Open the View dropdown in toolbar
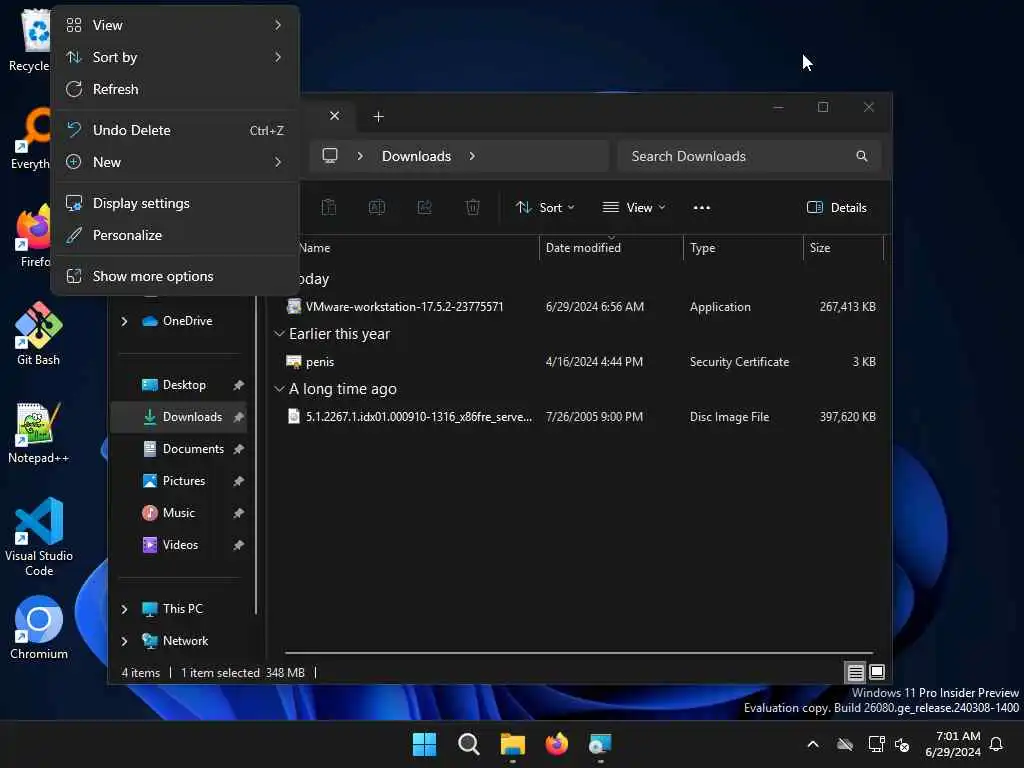 [633, 208]
